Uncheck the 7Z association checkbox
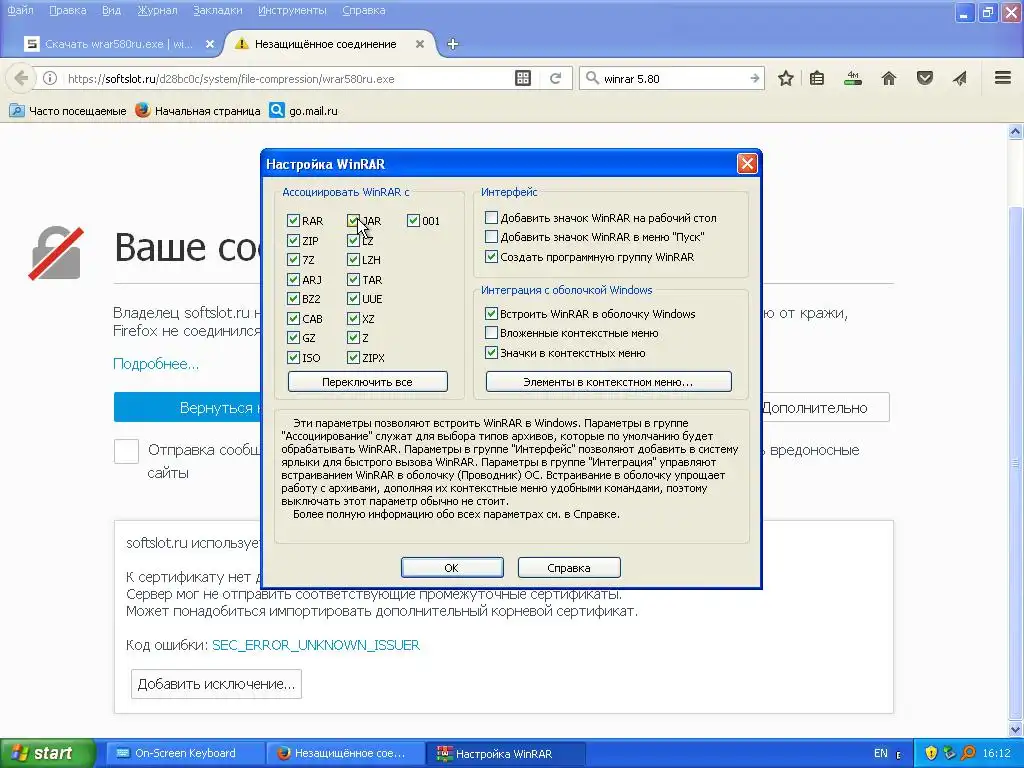Screen dimensions: 1024x768 (x=293, y=260)
